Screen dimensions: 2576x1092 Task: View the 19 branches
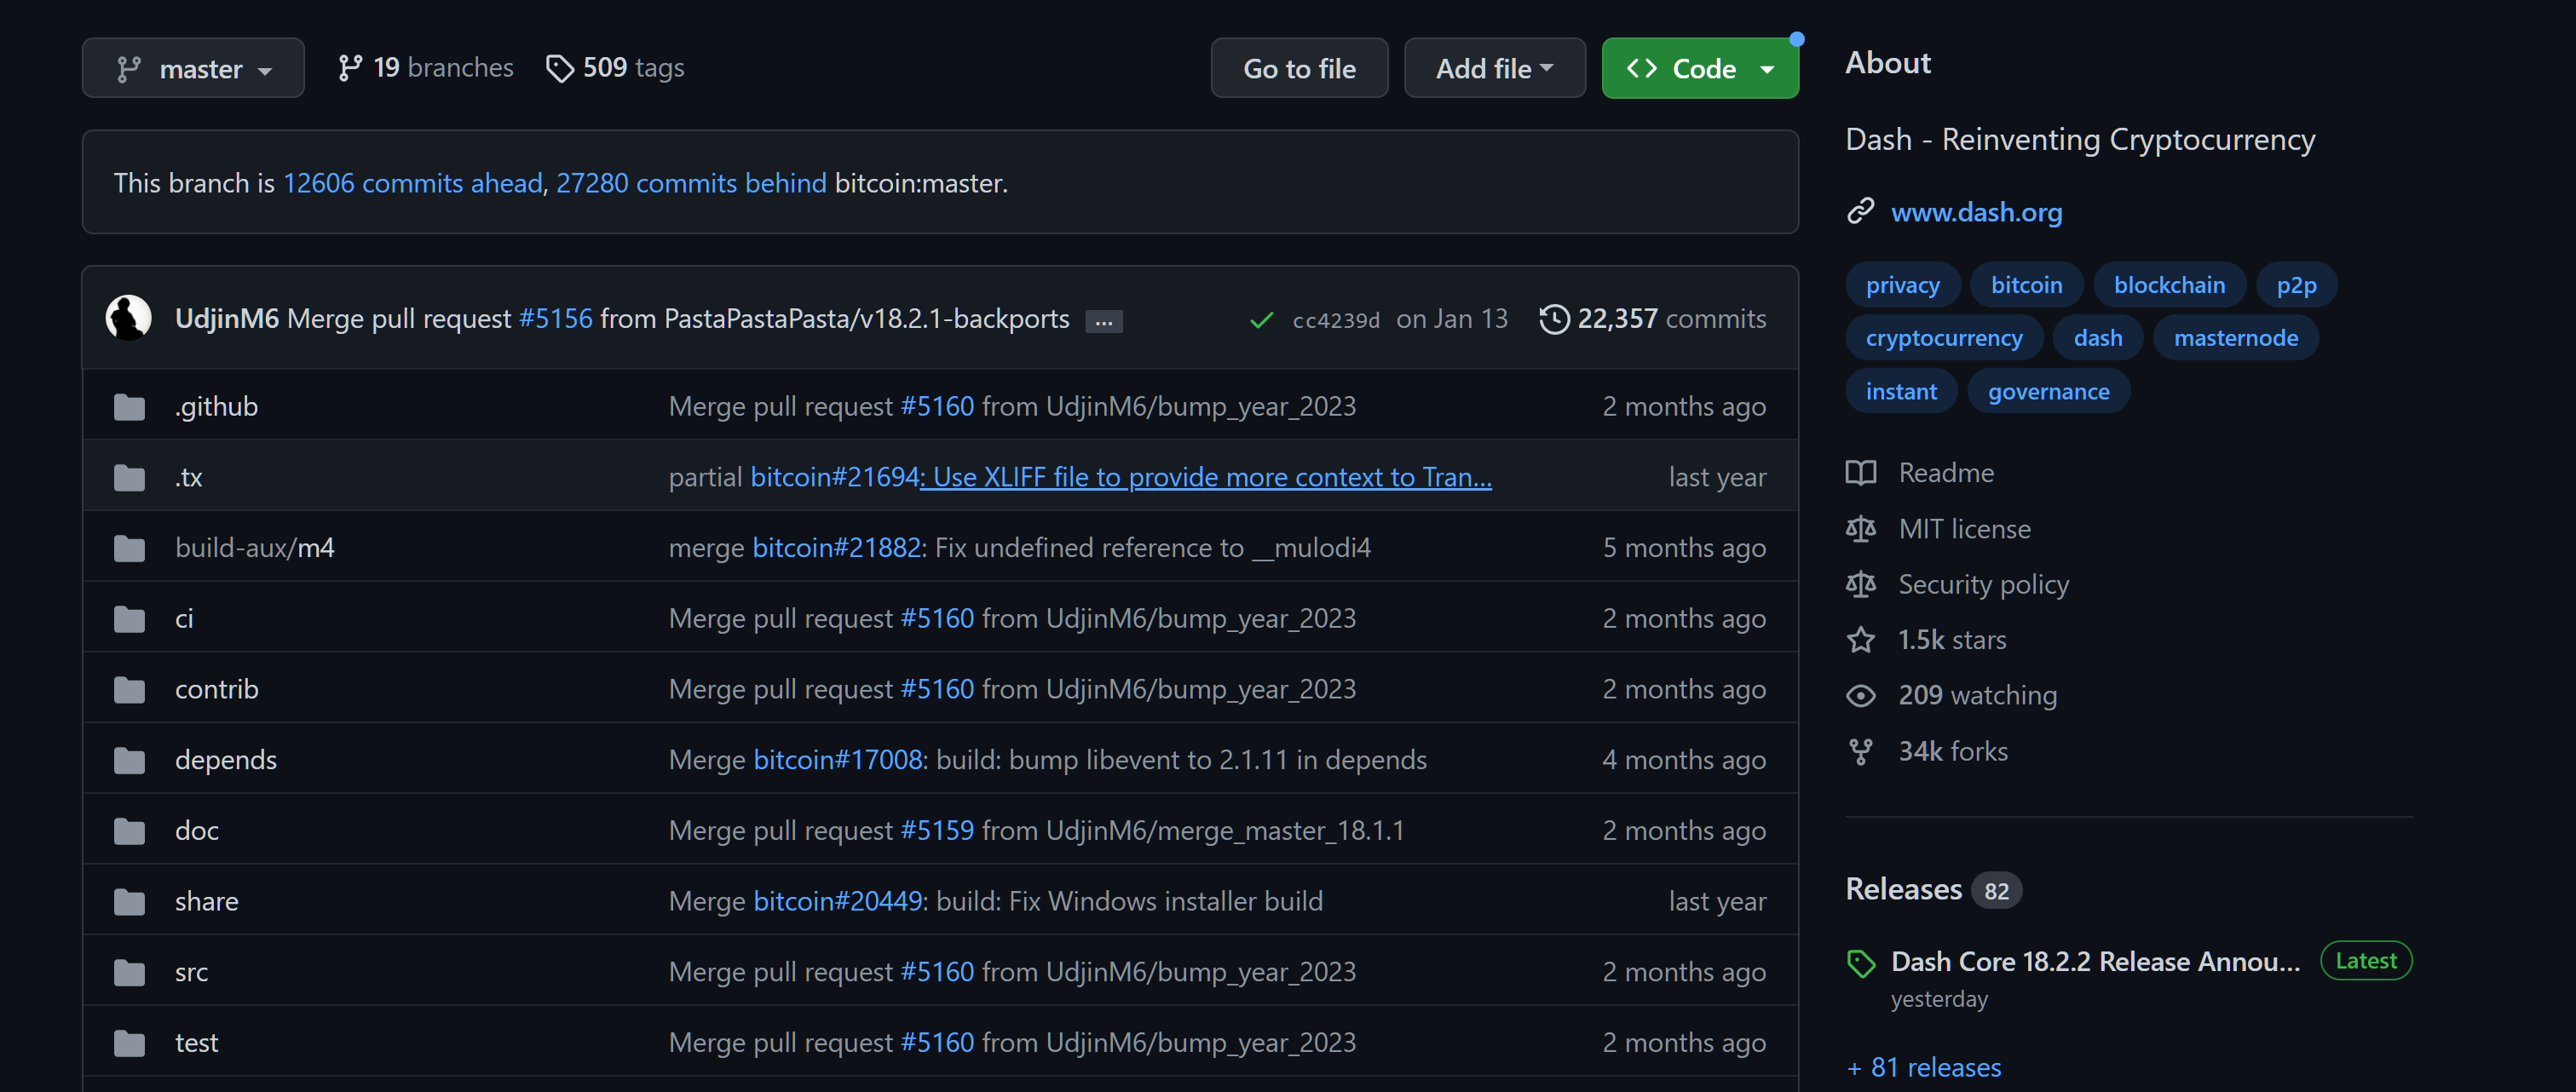click(425, 68)
